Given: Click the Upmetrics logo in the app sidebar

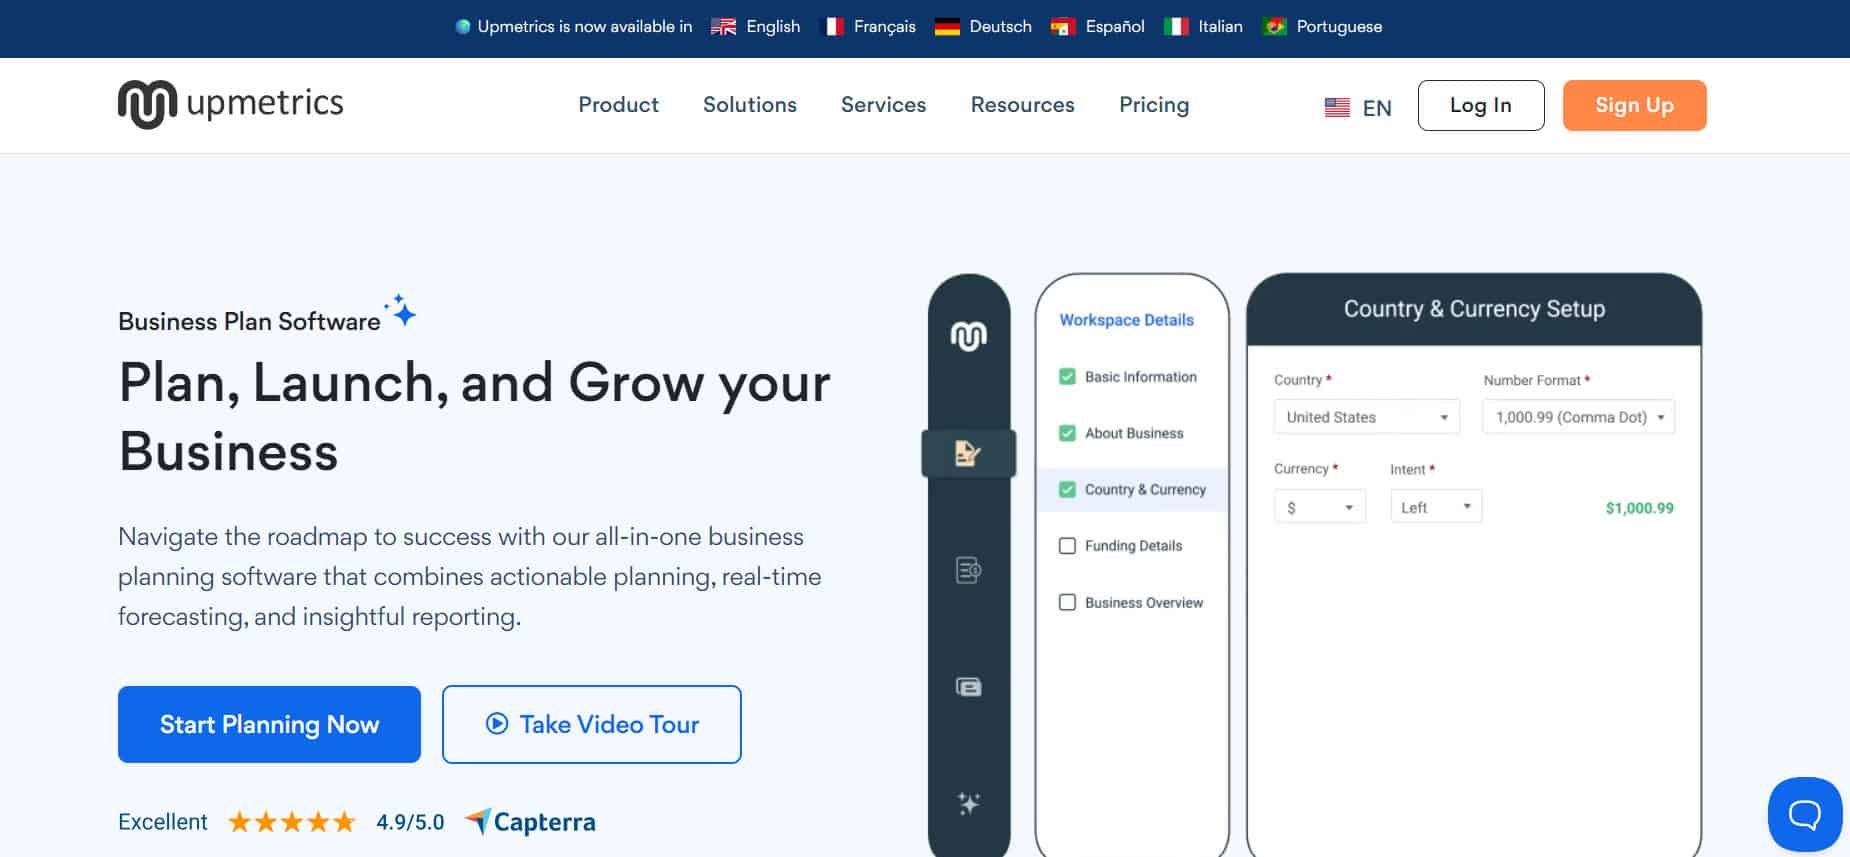Looking at the screenshot, I should click(x=968, y=336).
